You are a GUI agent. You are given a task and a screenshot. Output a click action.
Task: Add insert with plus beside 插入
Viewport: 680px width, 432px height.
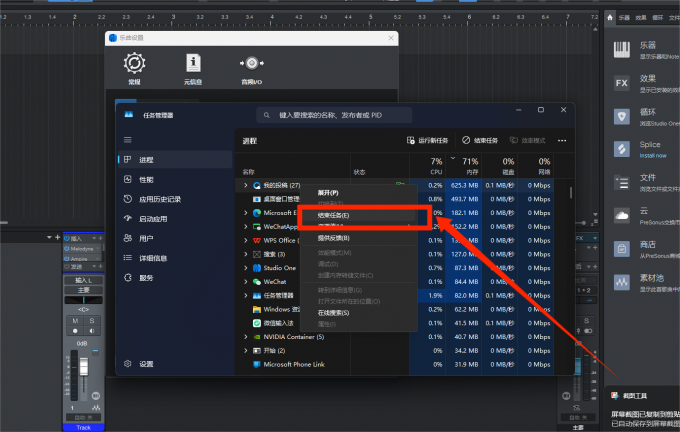click(101, 238)
